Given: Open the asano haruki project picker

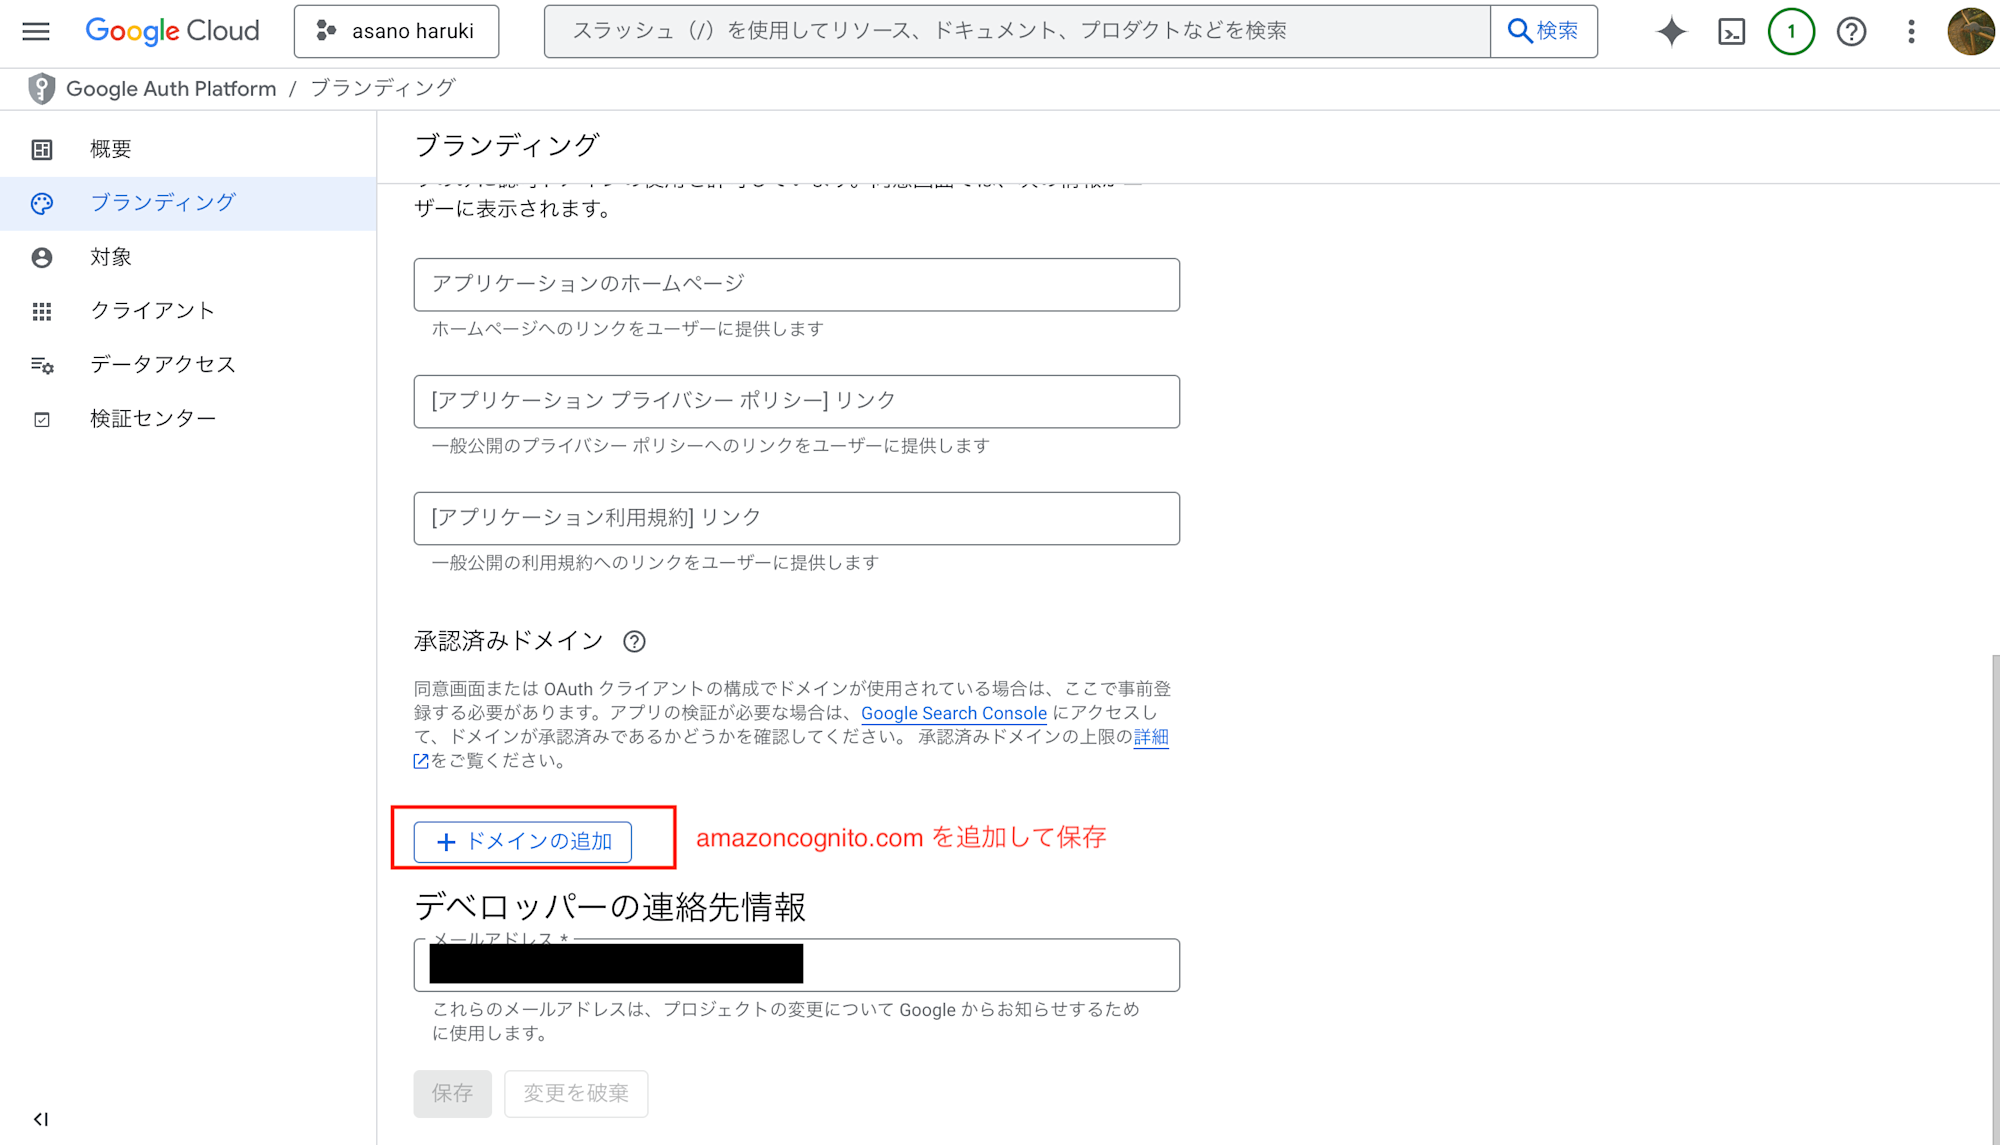Looking at the screenshot, I should [x=396, y=31].
